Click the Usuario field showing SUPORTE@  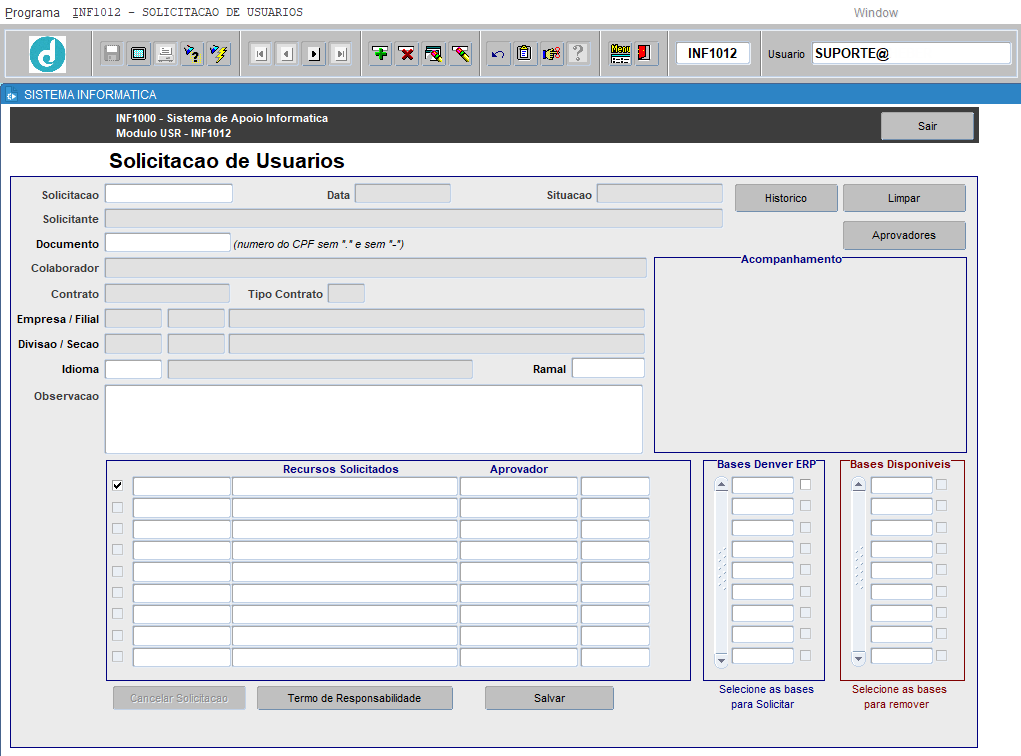click(x=911, y=53)
